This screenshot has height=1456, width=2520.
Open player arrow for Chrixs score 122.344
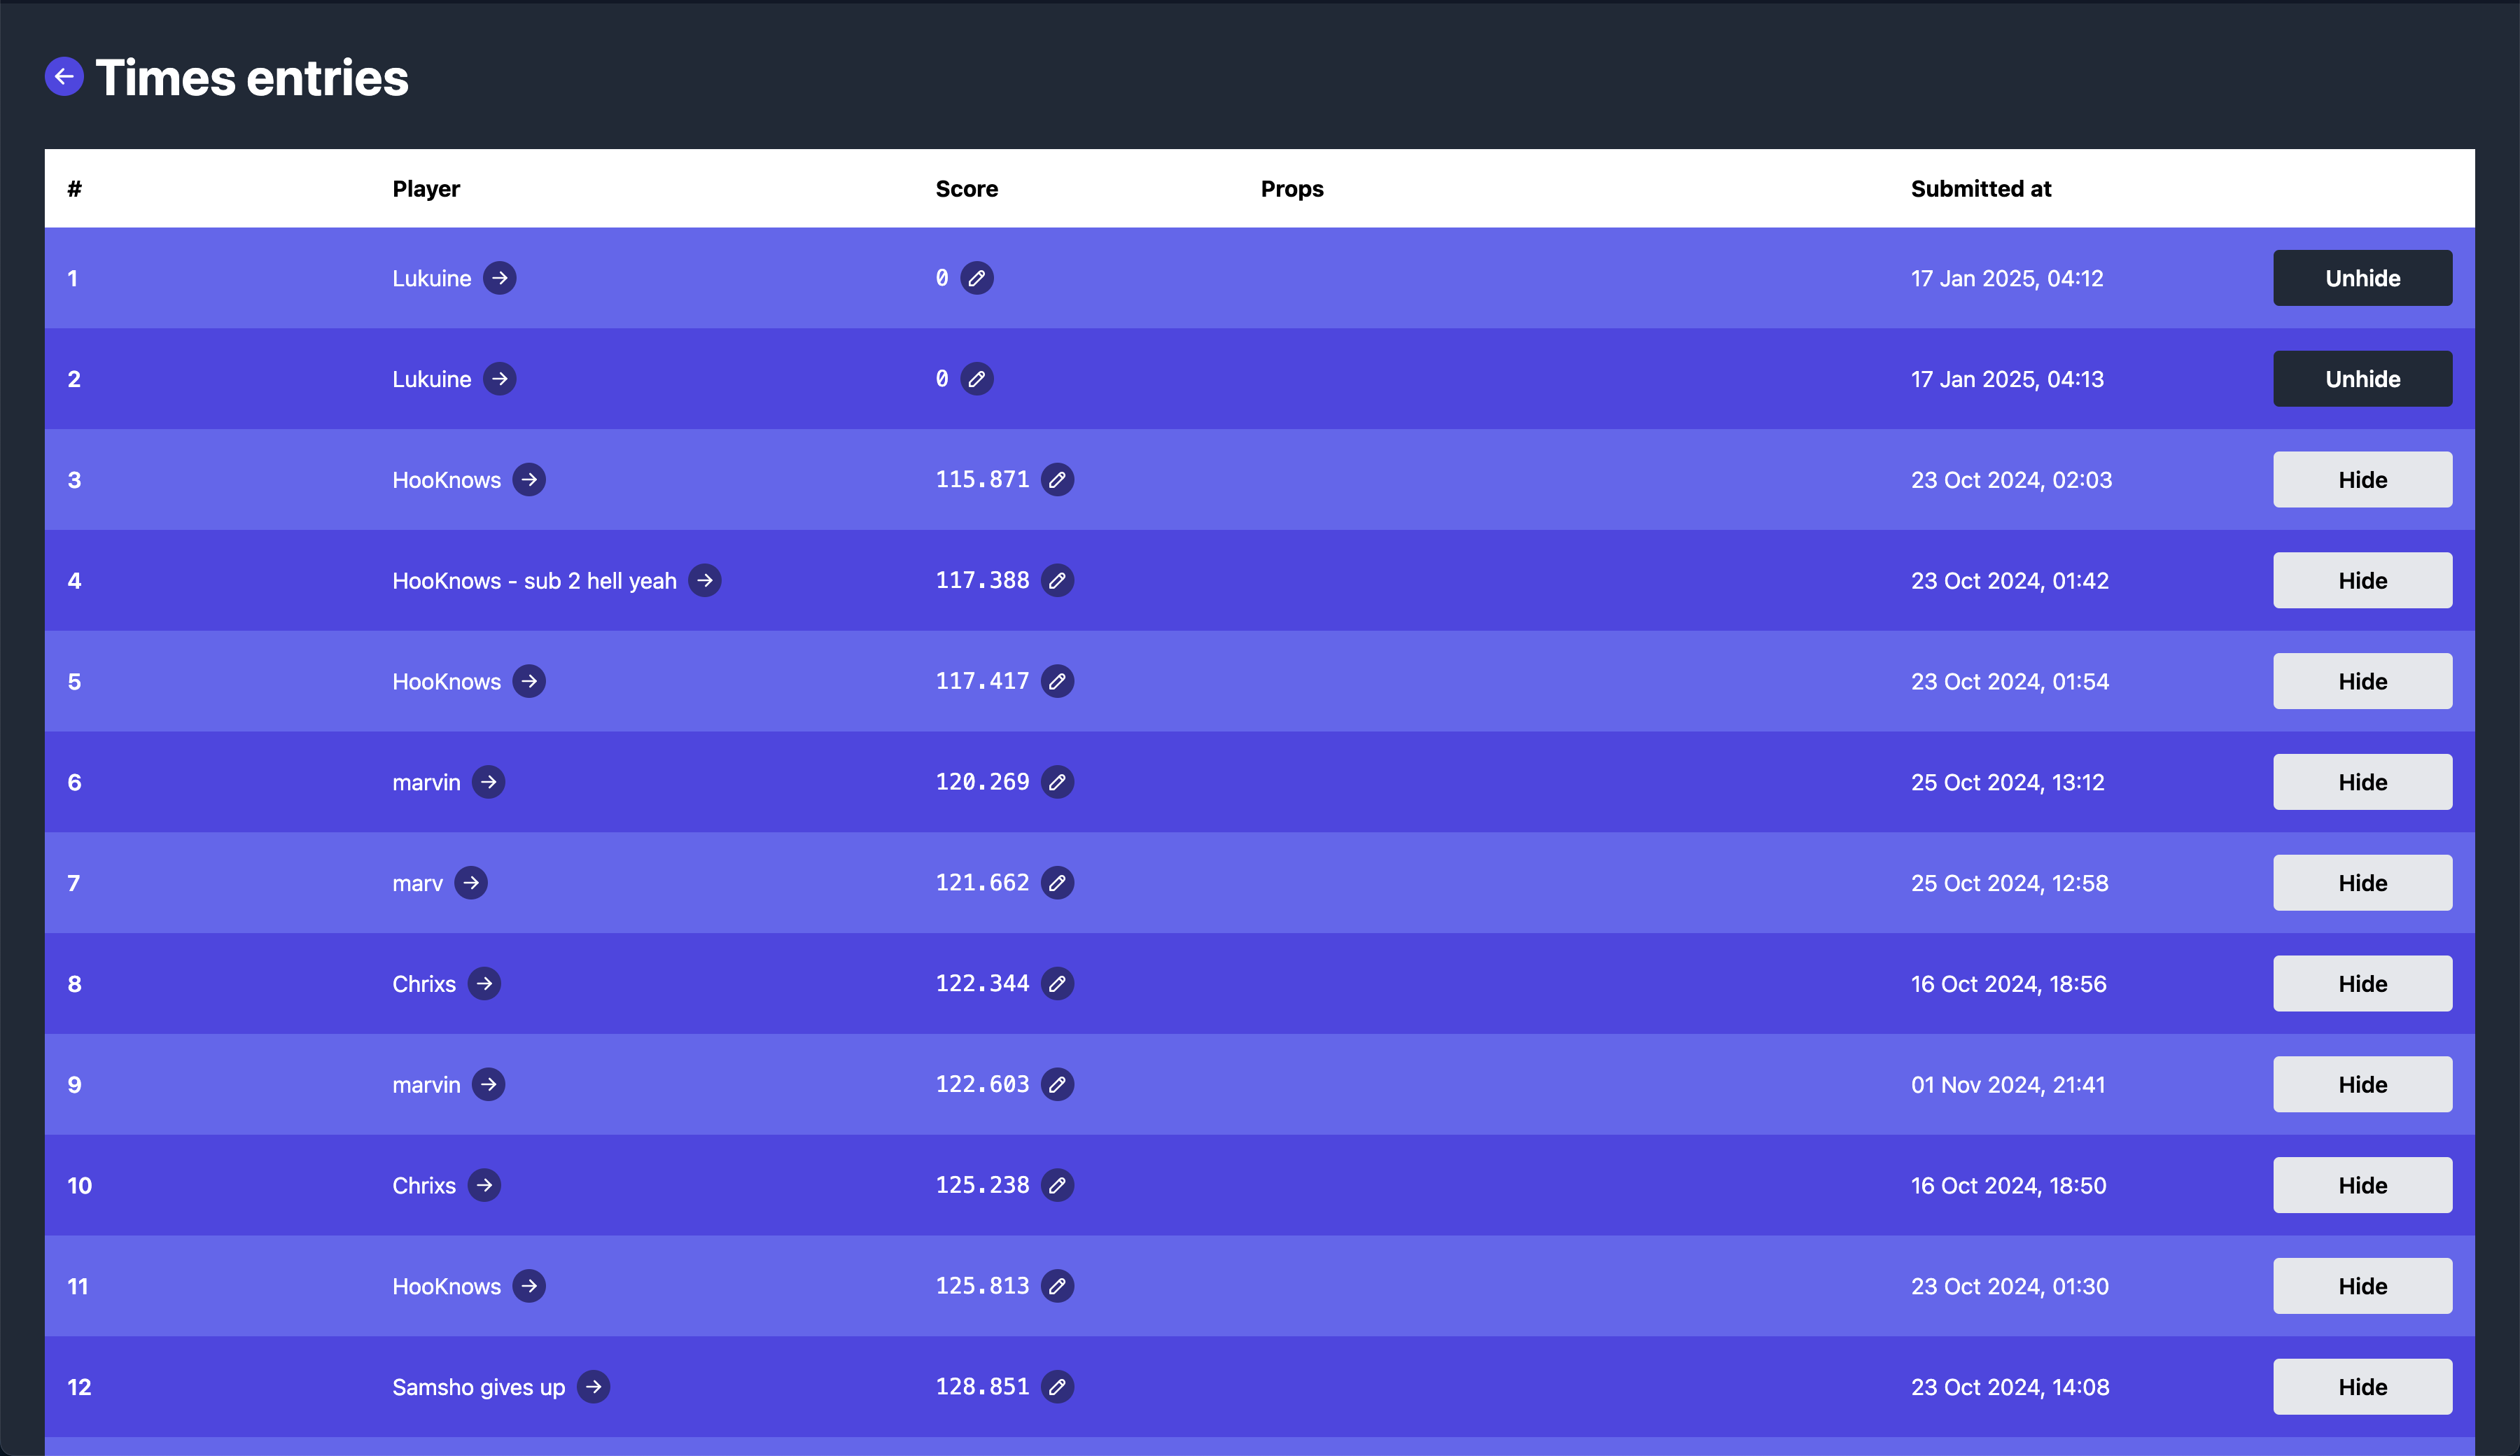click(x=484, y=984)
